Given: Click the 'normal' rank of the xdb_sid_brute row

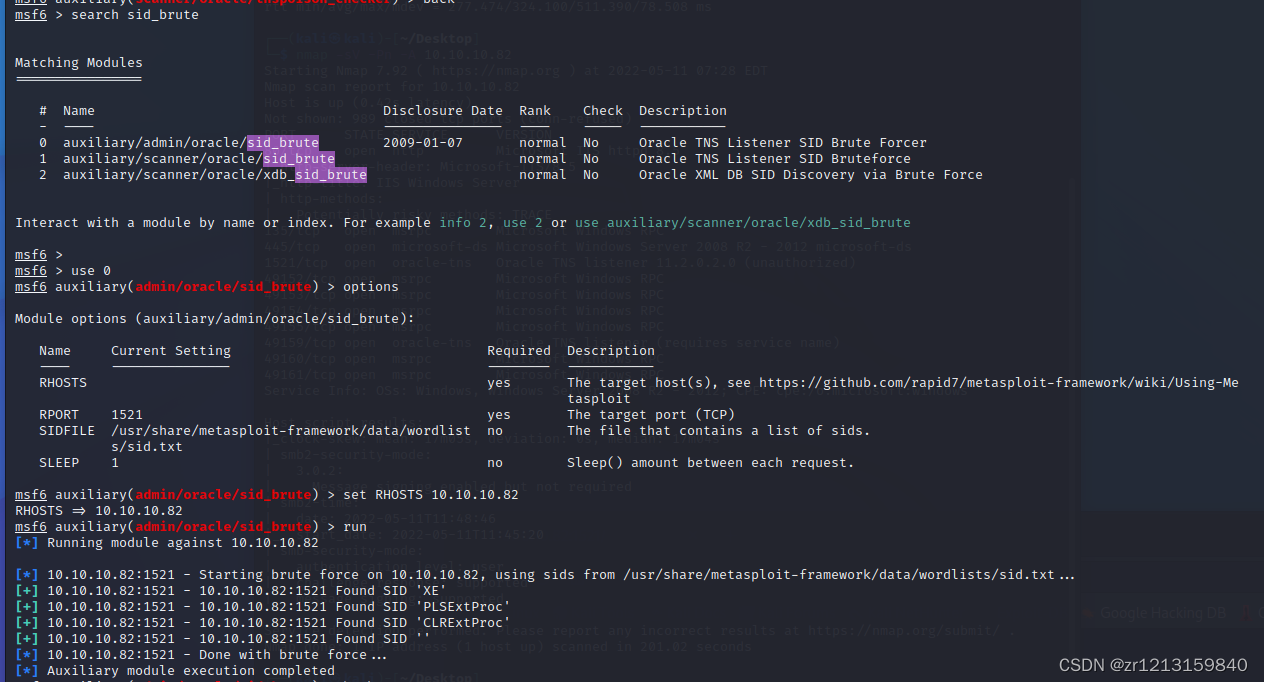Looking at the screenshot, I should (x=543, y=175).
